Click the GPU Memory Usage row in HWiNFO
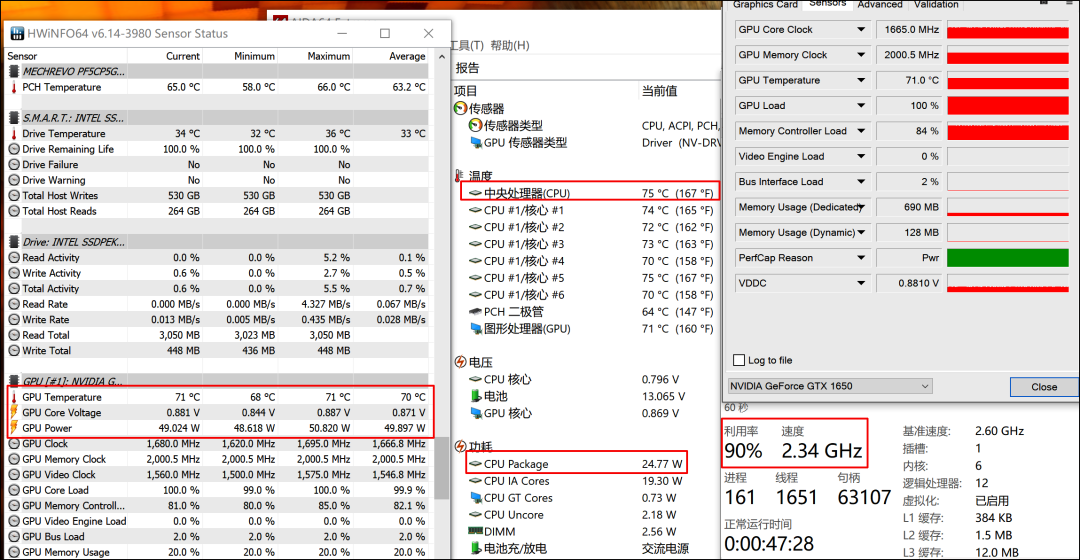The image size is (1080, 560). click(218, 552)
